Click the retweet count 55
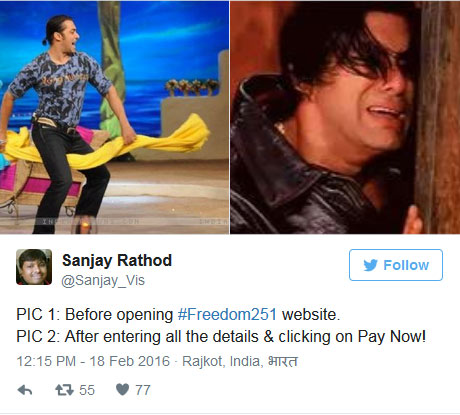460x415 pixels. point(87,390)
